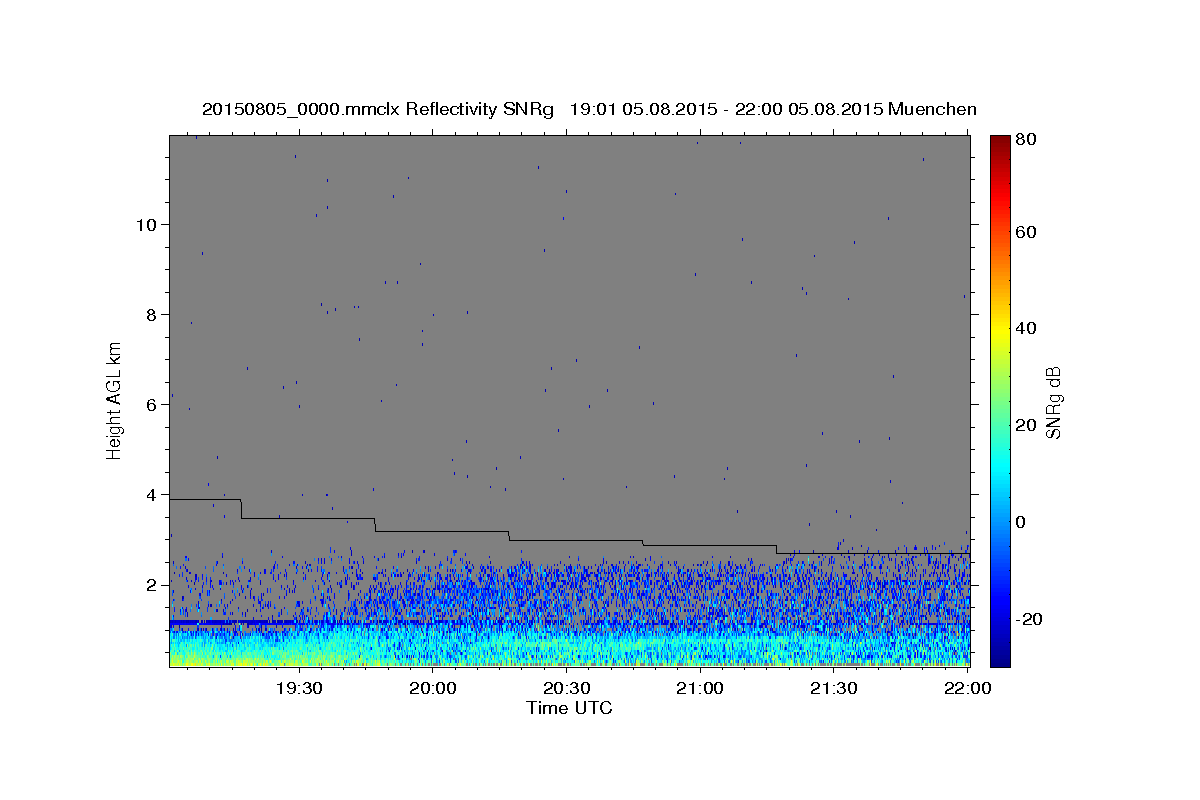
Task: Click the 21:30 time tick label
Action: (833, 689)
